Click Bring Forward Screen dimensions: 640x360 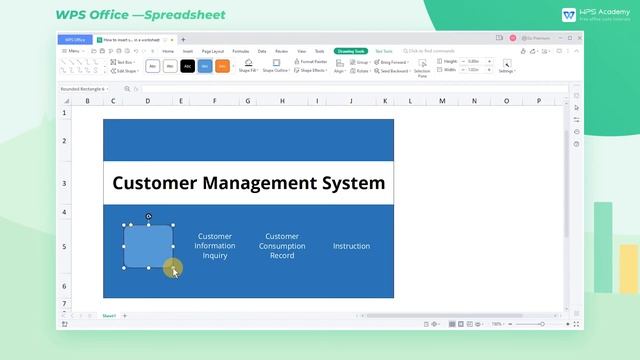pyautogui.click(x=391, y=62)
